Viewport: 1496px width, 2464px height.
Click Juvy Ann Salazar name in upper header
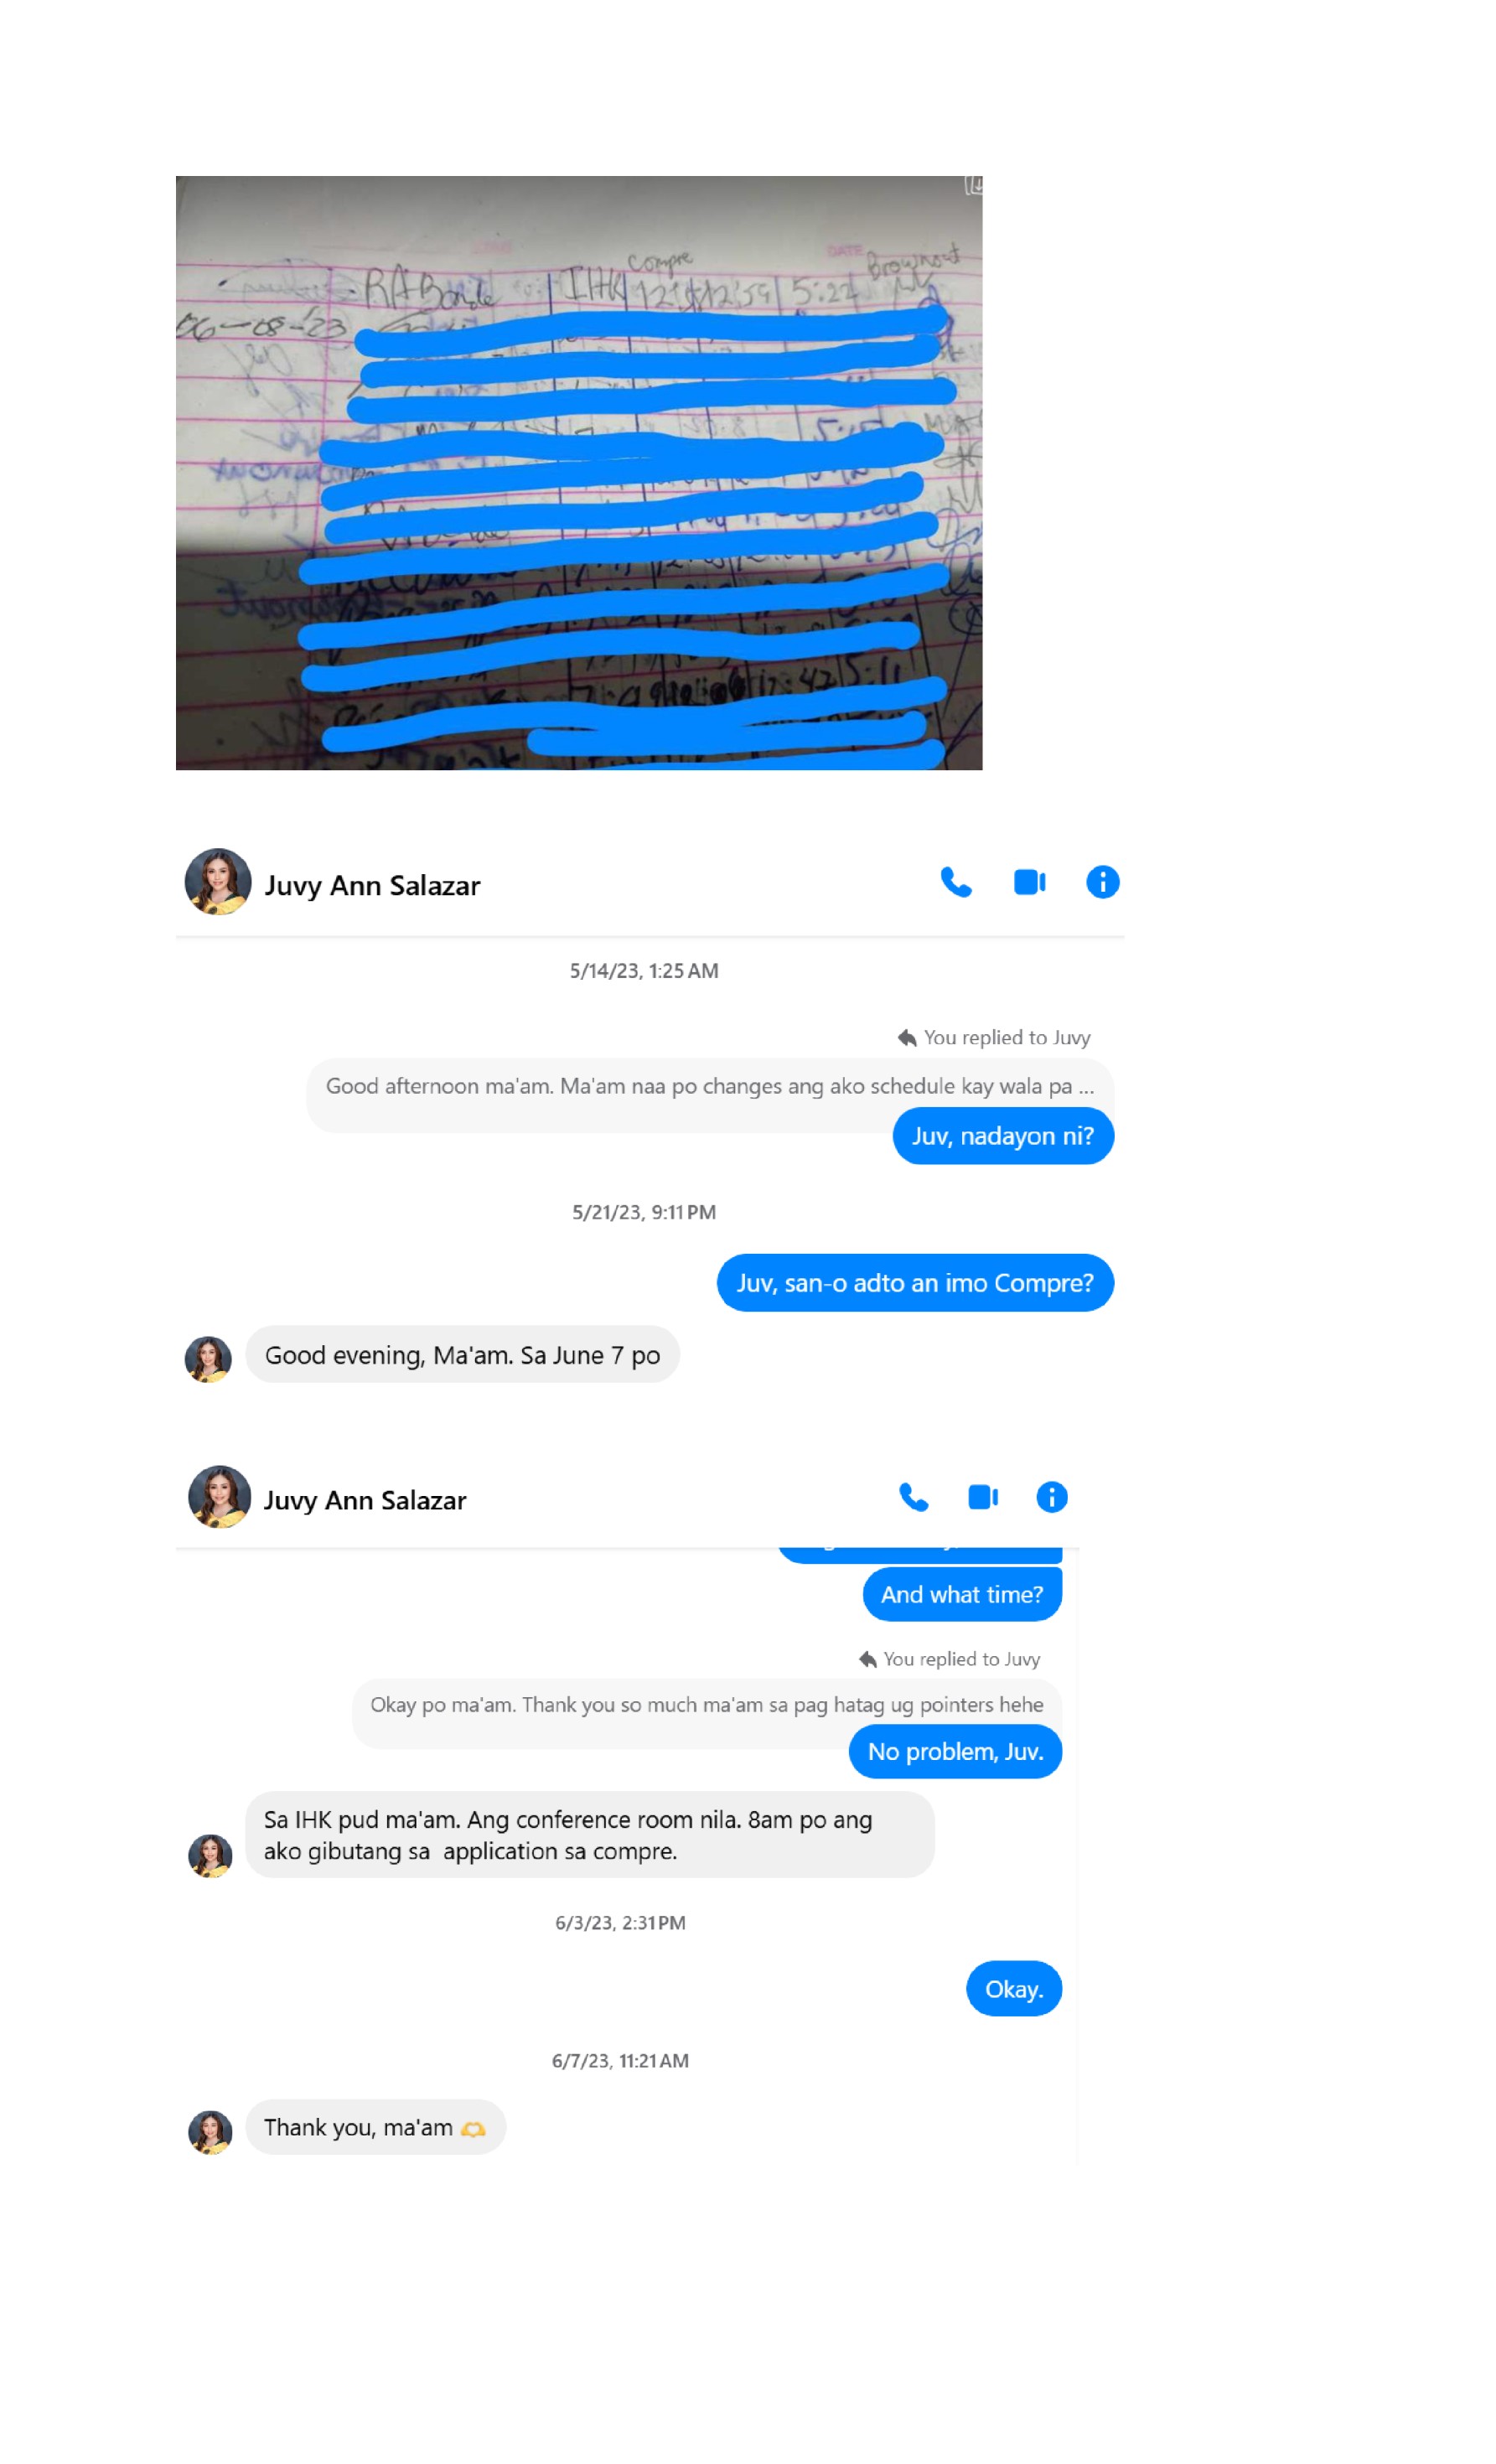(372, 886)
